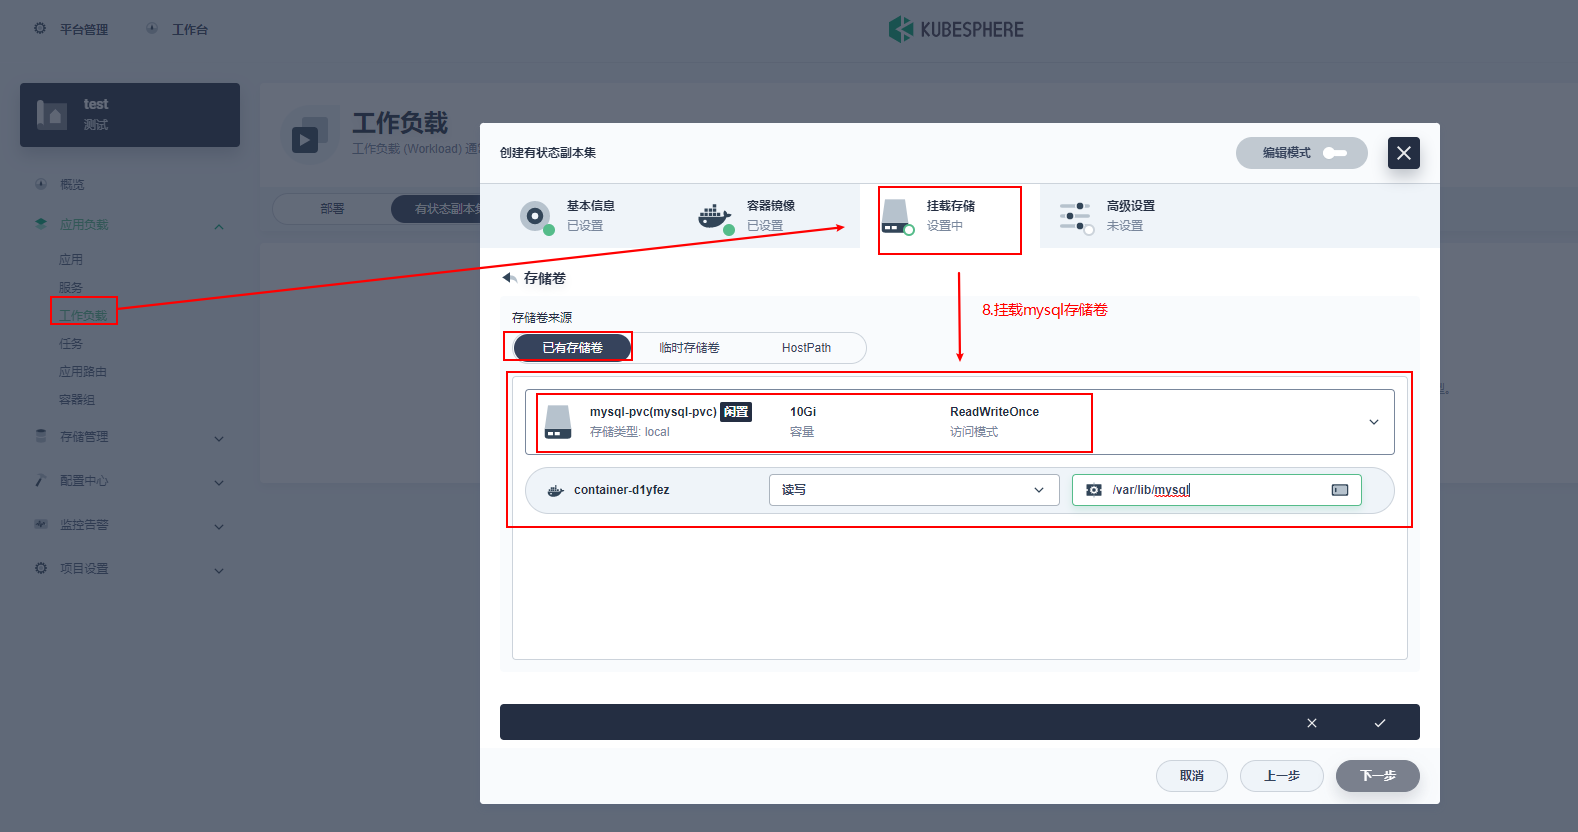The height and width of the screenshot is (832, 1578).
Task: Close the create StatefulSet dialog
Action: pos(1404,153)
